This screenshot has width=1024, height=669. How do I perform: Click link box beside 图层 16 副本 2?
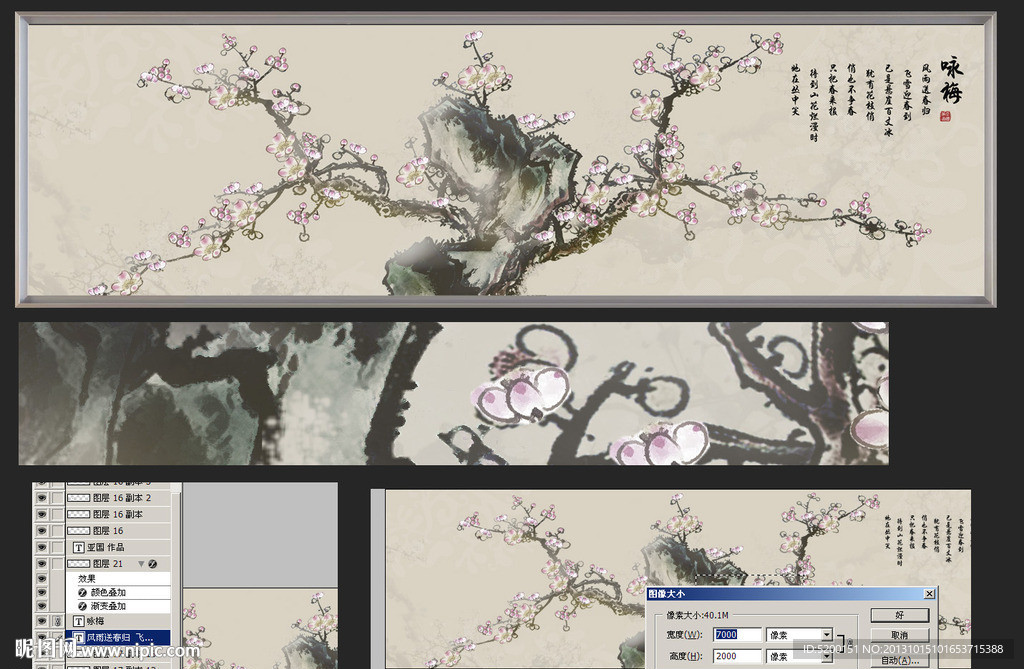(57, 498)
